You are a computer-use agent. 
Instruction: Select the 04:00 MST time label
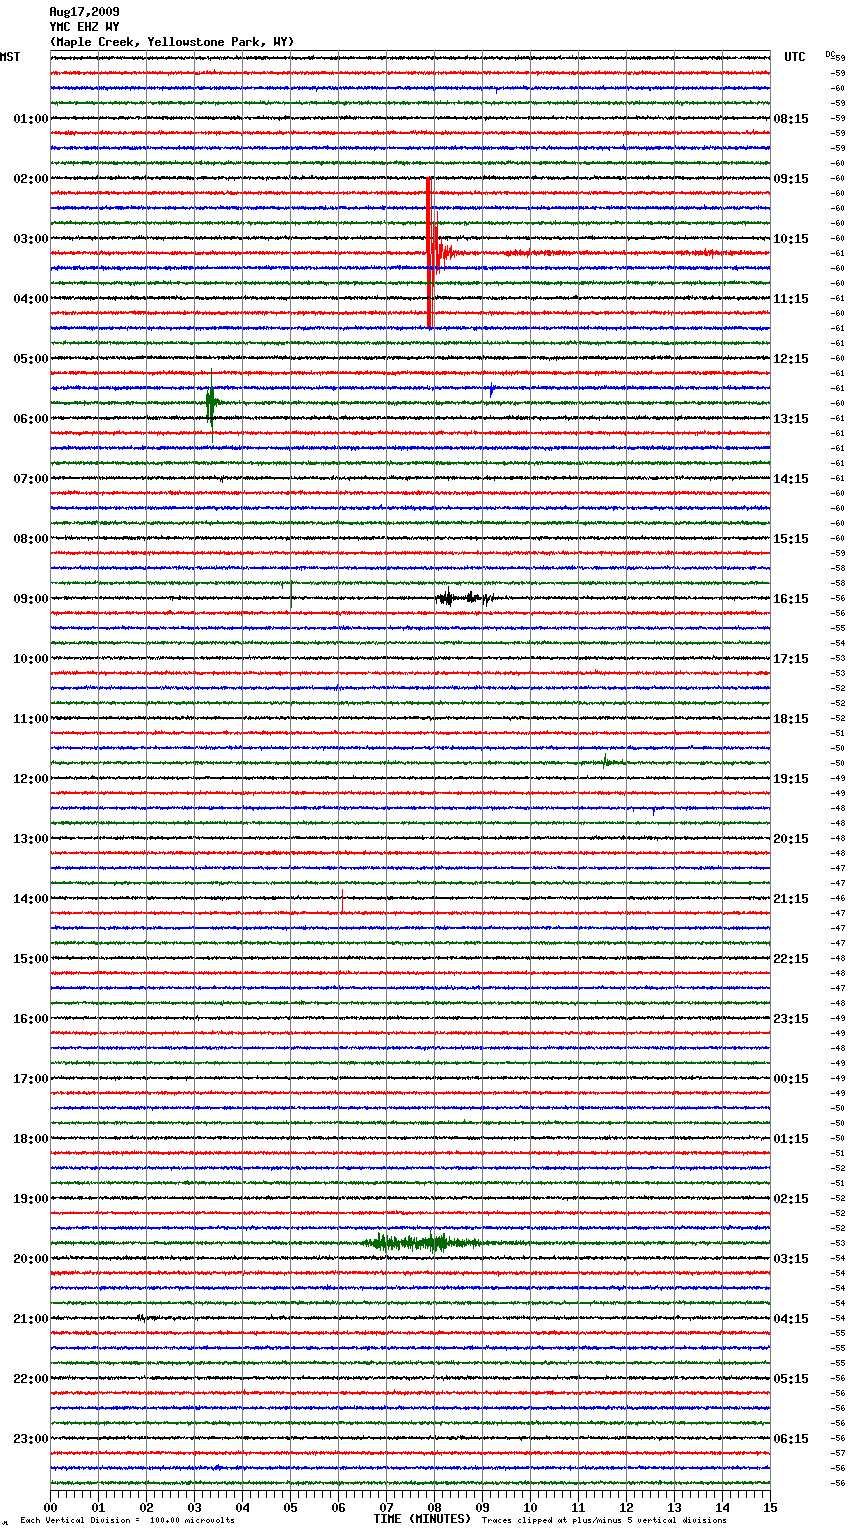(31, 299)
